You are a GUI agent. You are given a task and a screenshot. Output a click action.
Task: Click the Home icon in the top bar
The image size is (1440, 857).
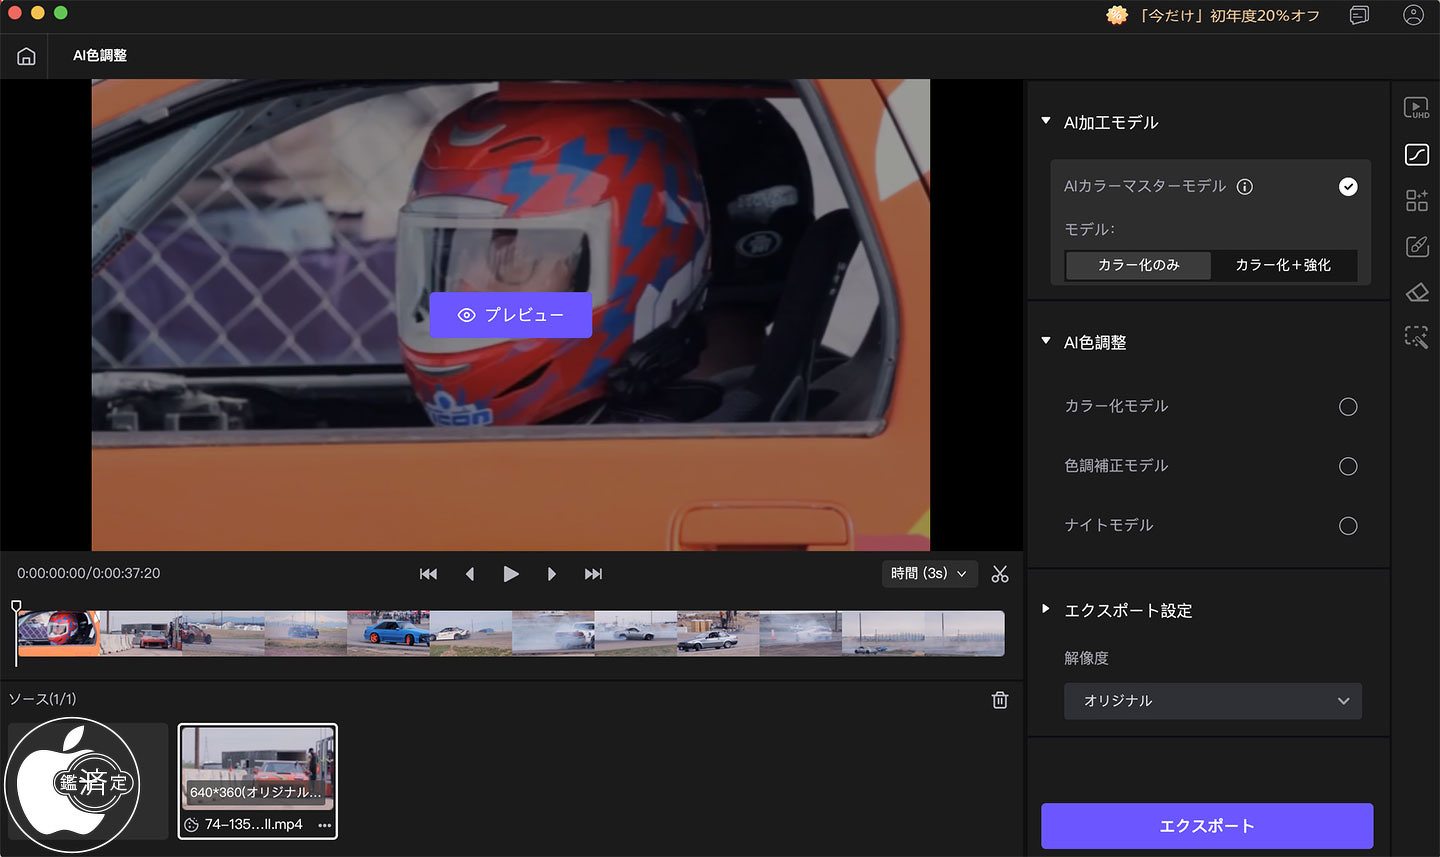[x=26, y=56]
